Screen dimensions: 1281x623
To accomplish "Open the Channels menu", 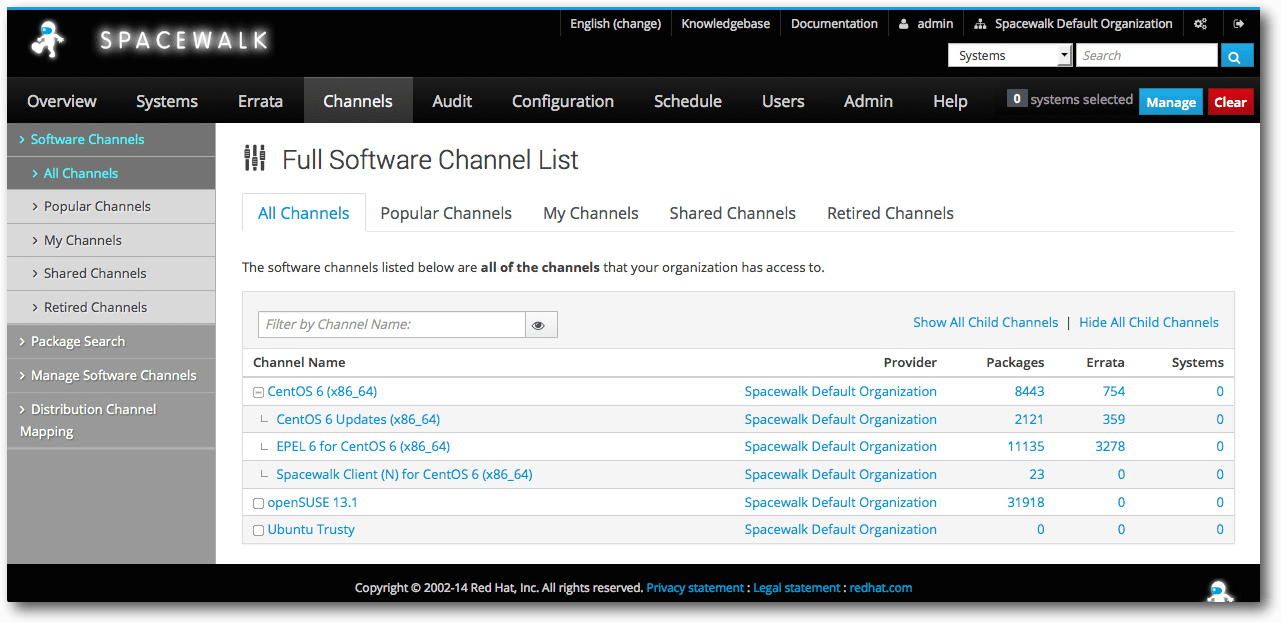I will (x=358, y=101).
